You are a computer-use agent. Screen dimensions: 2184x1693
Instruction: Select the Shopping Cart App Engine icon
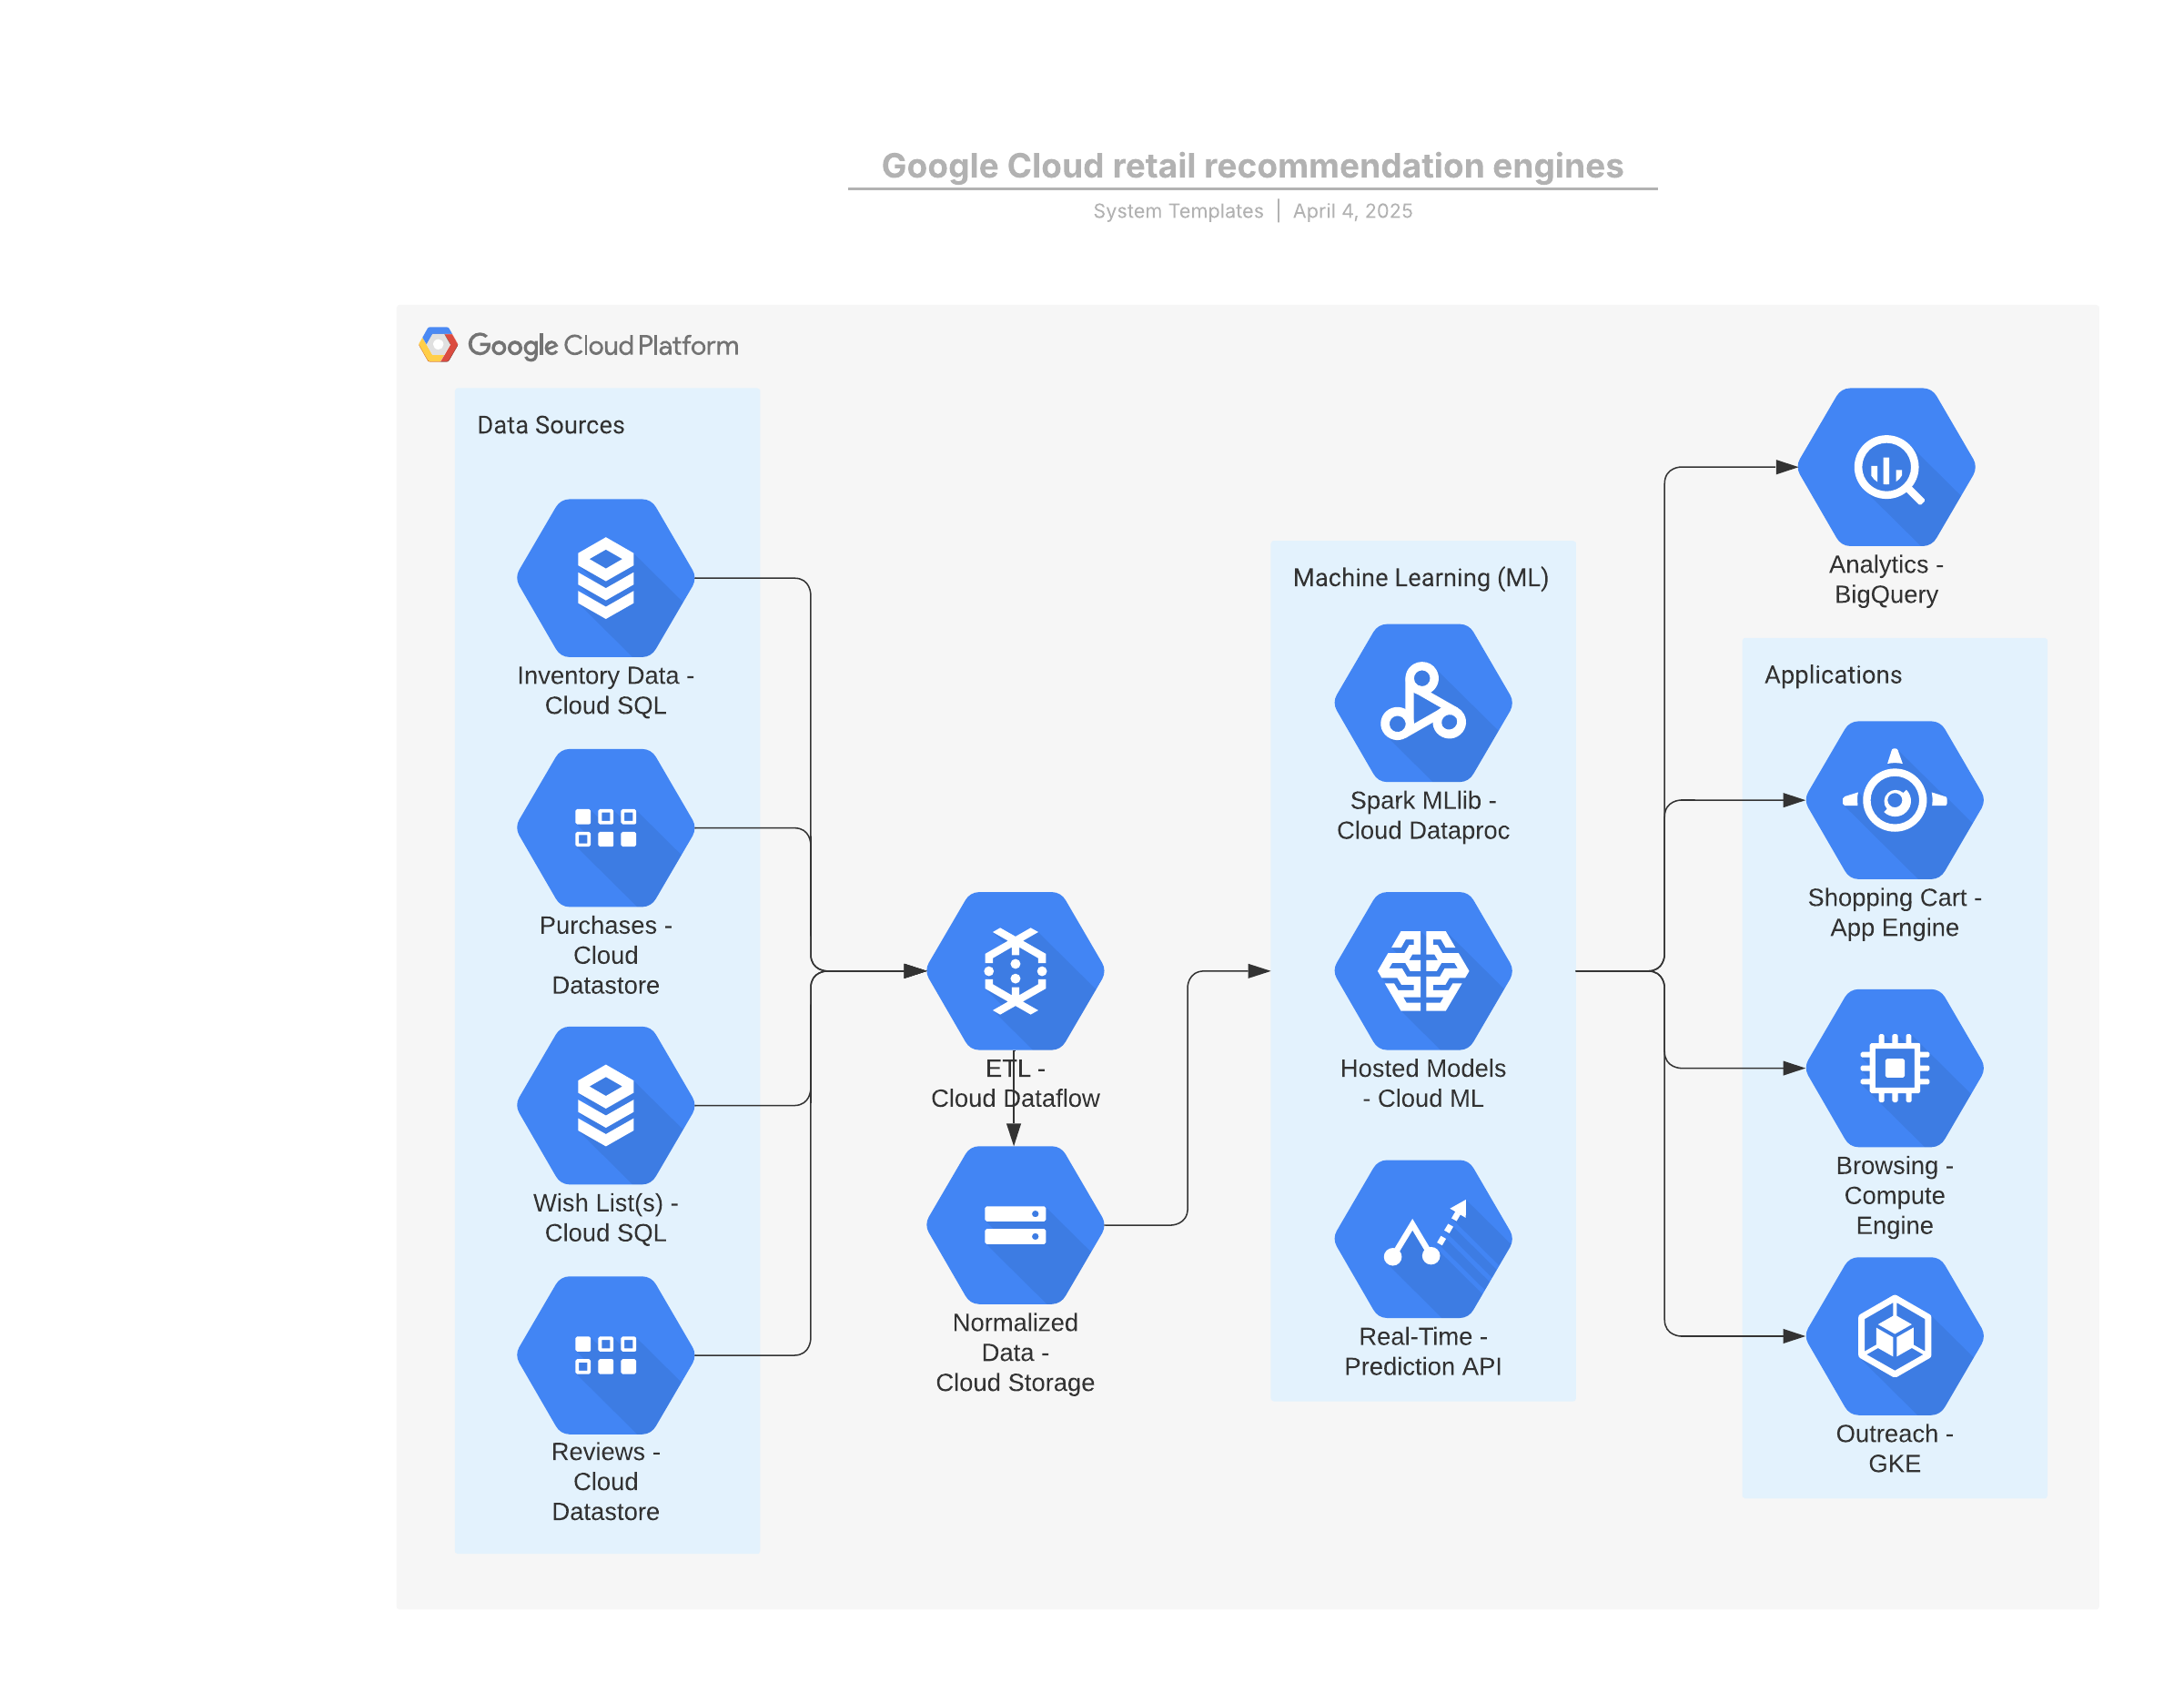pos(1894,800)
